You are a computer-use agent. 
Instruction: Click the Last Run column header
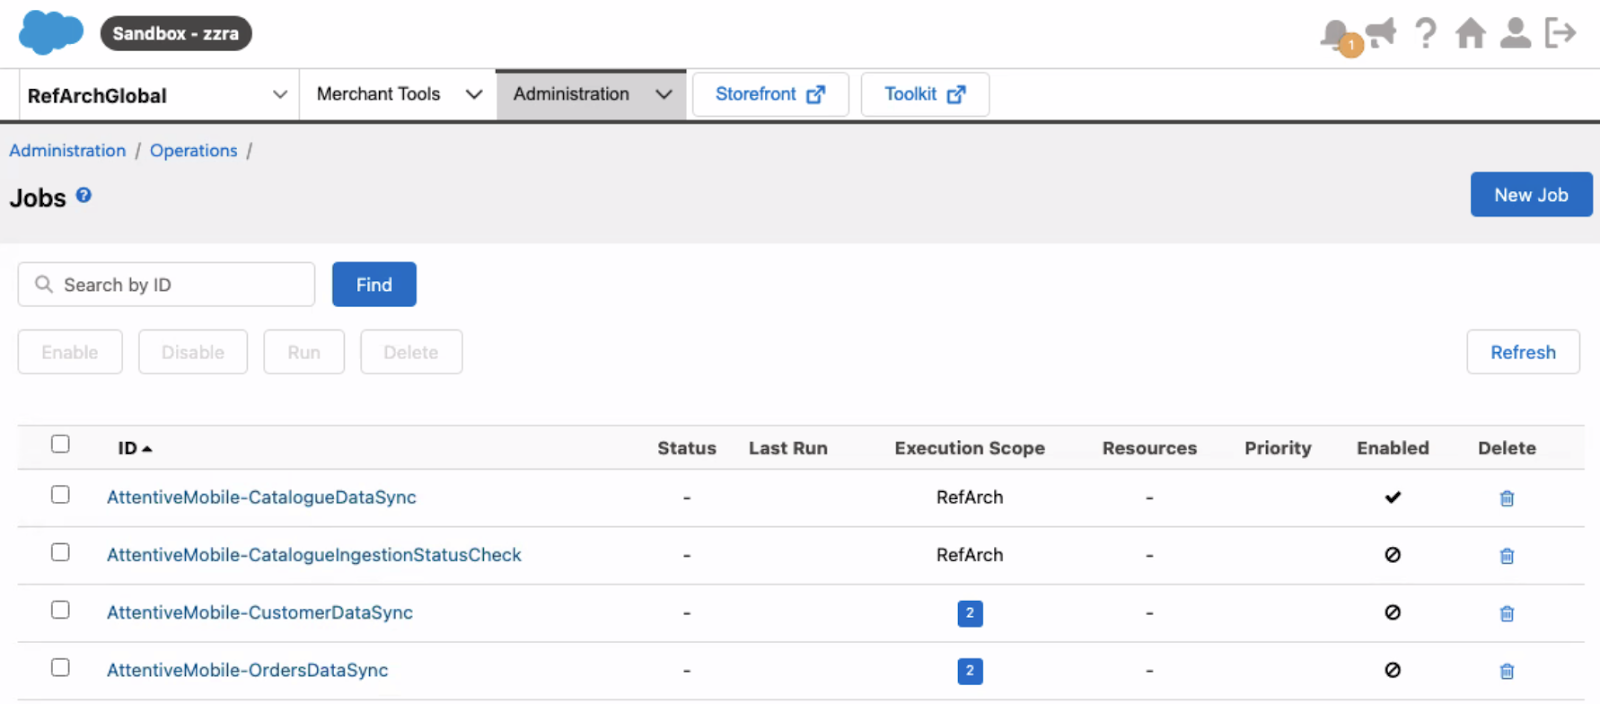(788, 448)
